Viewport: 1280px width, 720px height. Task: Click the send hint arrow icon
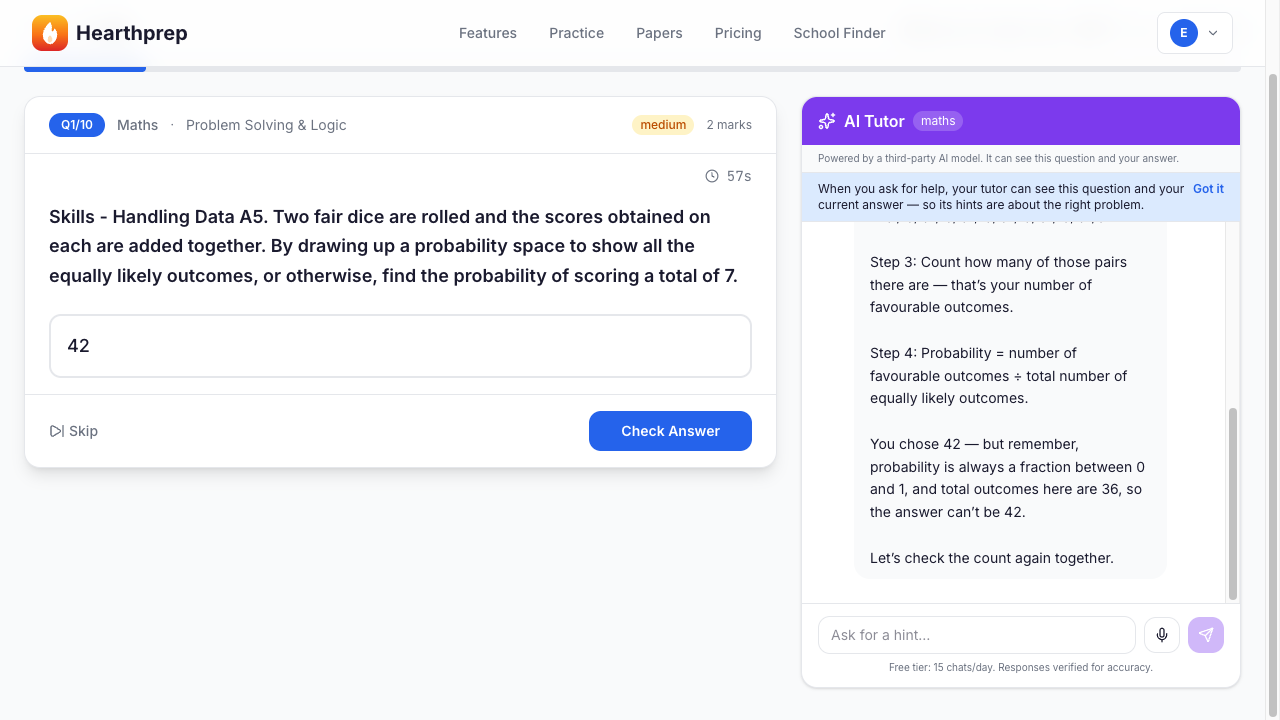(1206, 635)
